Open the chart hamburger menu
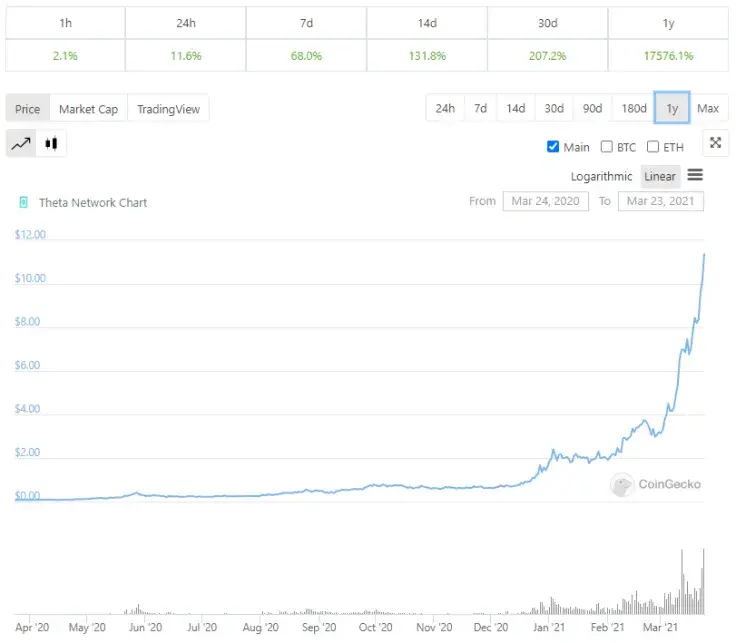The height and width of the screenshot is (643, 736). [695, 175]
